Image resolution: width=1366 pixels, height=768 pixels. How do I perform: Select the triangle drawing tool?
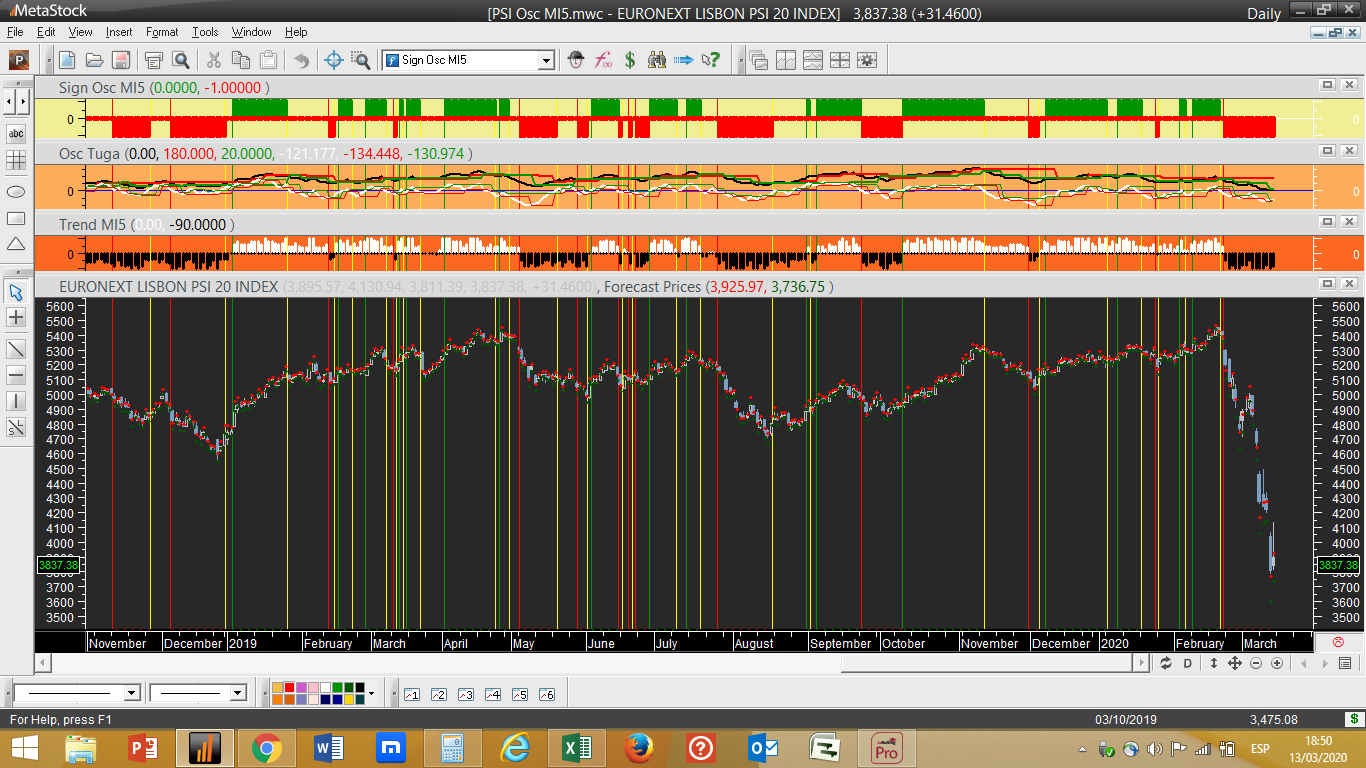[16, 245]
